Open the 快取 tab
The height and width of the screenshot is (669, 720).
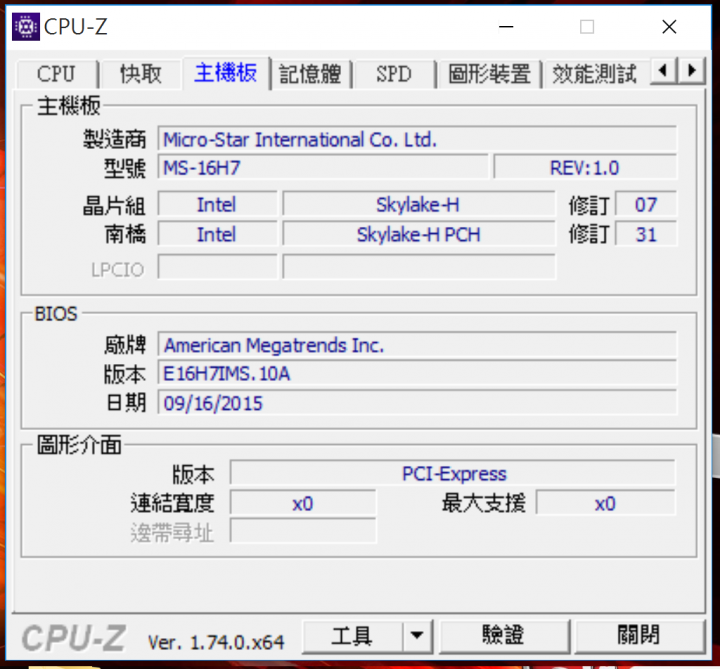coord(141,74)
